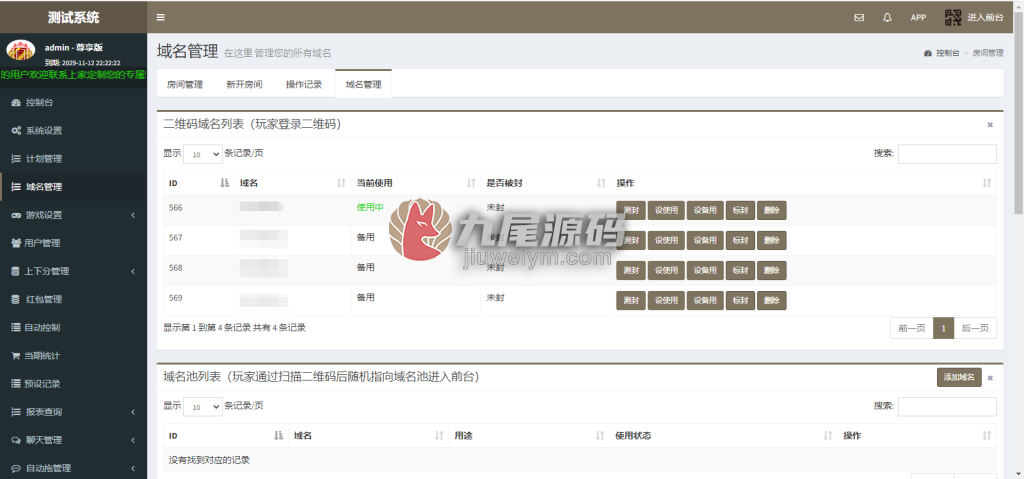
Task: Click the 添加域名 button
Action: tap(959, 377)
